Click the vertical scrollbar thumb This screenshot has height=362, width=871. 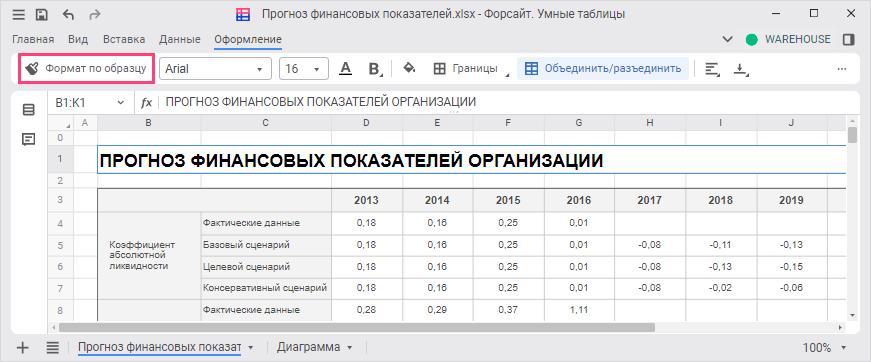[x=853, y=135]
